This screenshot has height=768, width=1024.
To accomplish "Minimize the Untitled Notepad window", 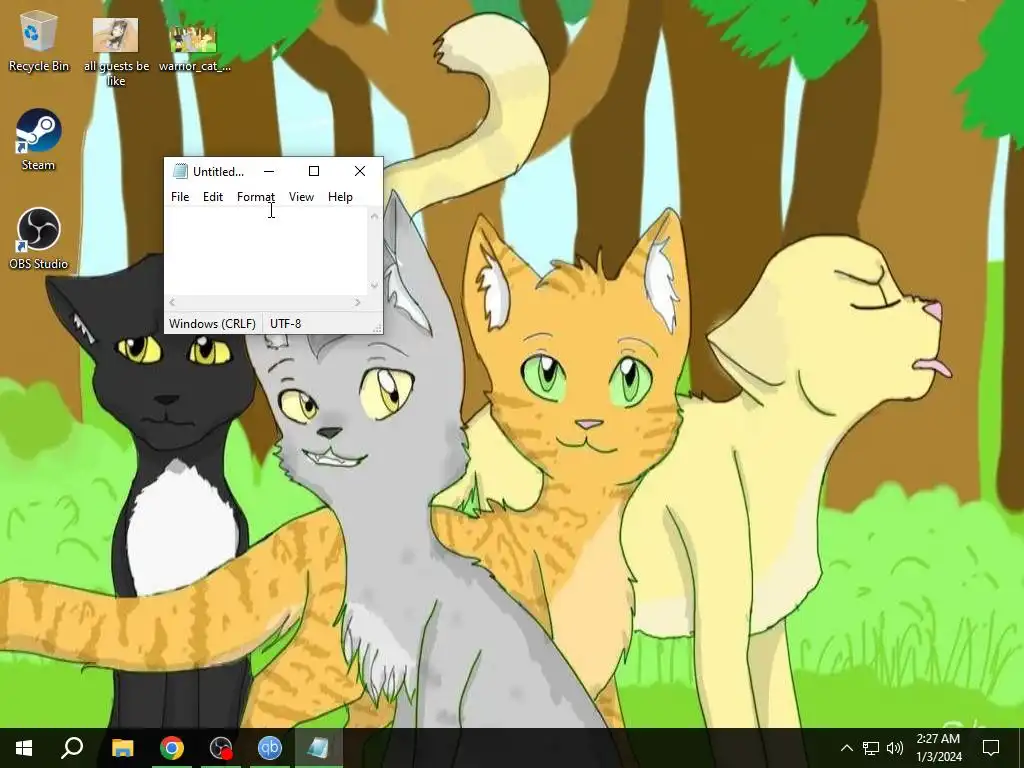I will (269, 171).
